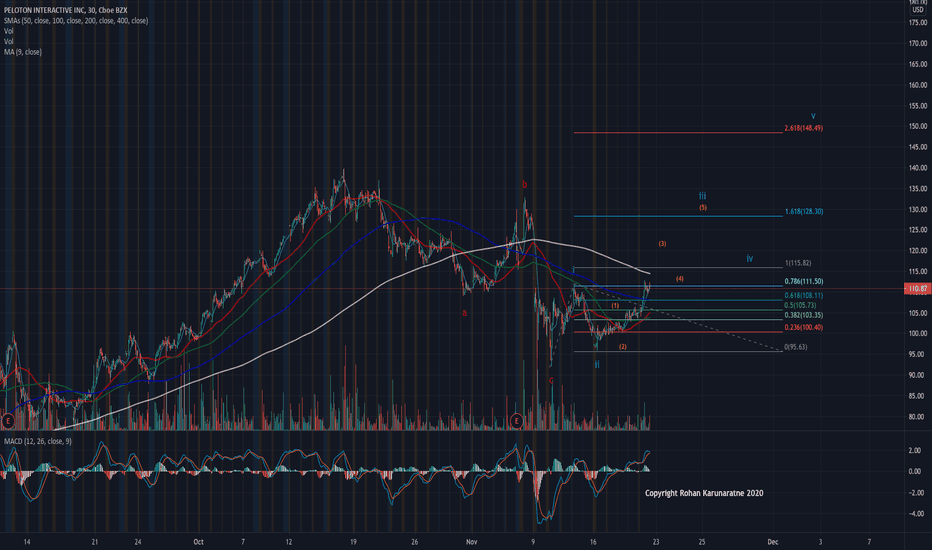
Task: Click the 1.618 Fibonacci blue extension line
Action: [678, 216]
